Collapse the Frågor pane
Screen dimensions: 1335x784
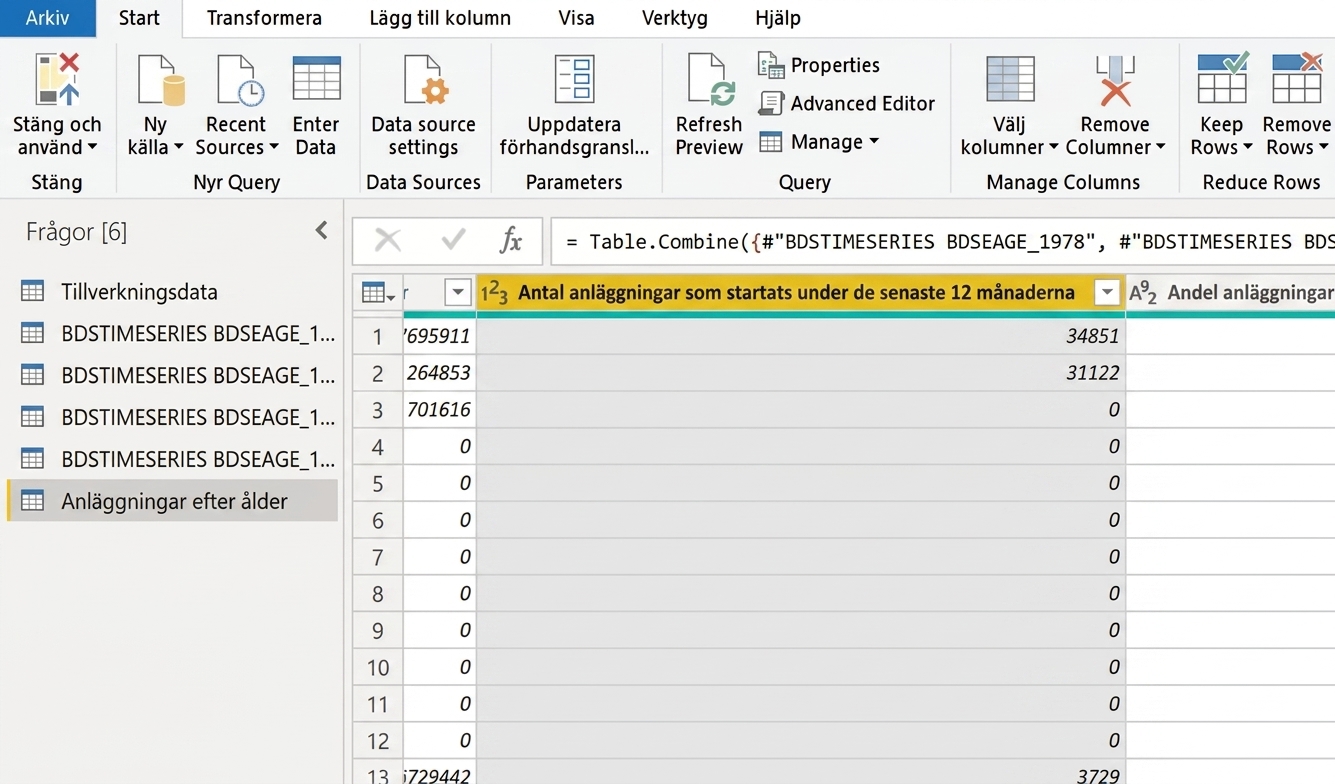point(321,231)
